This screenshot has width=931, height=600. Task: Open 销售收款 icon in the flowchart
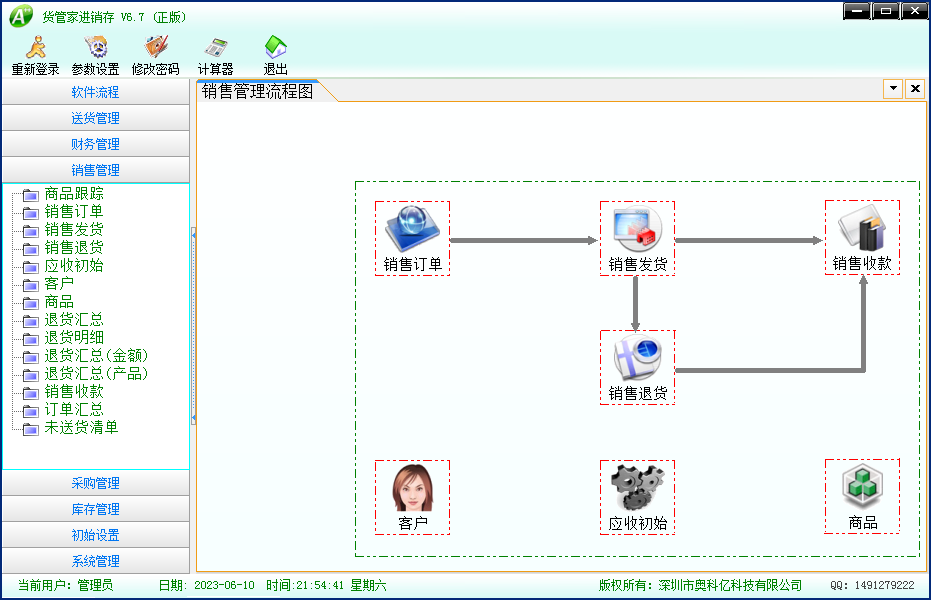coord(862,227)
